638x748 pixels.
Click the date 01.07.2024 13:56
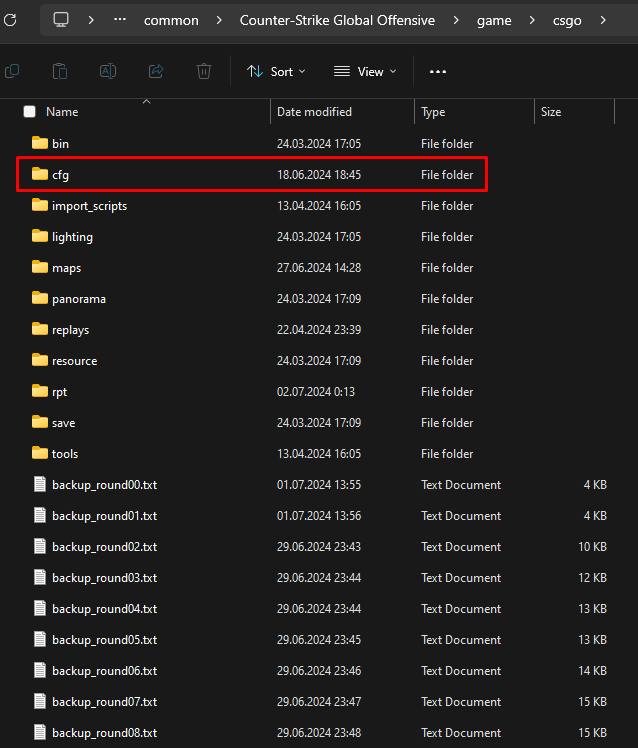pyautogui.click(x=319, y=516)
